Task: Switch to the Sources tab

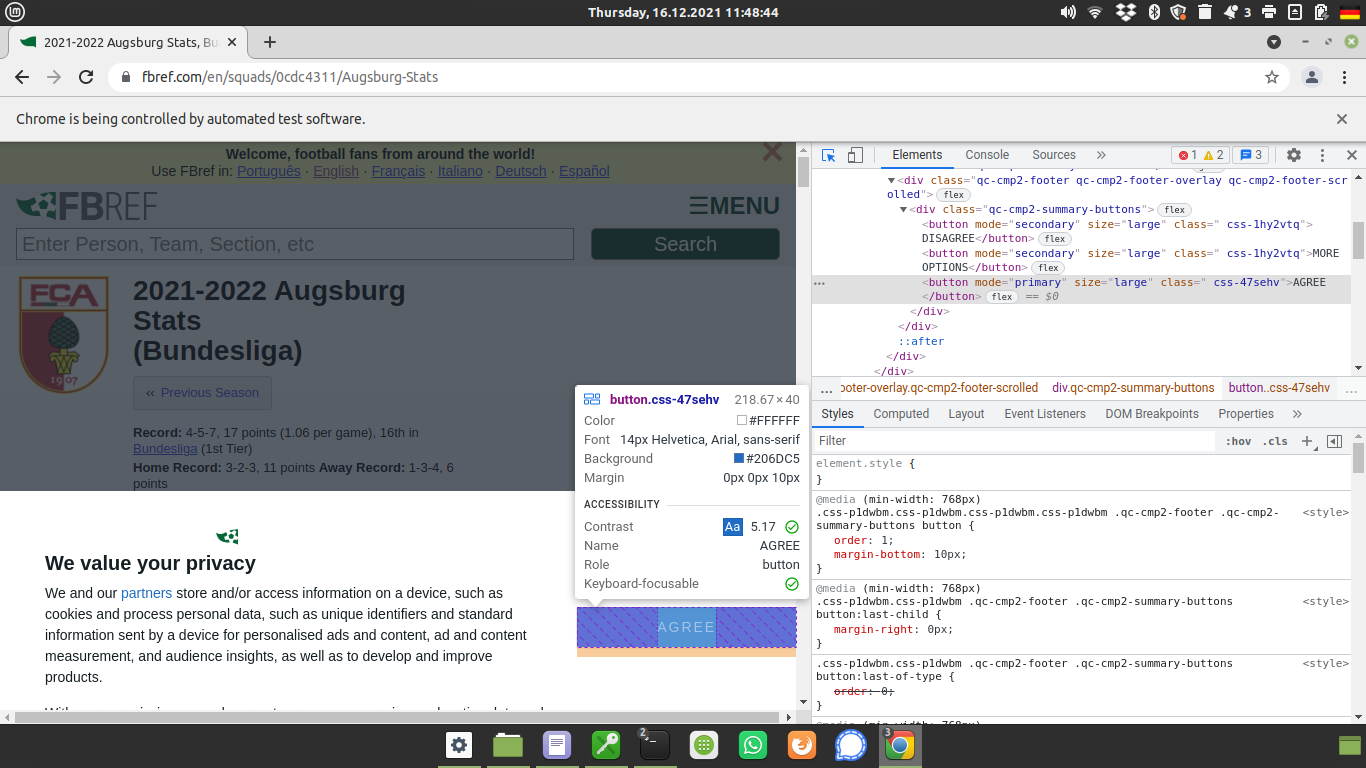Action: [1054, 155]
